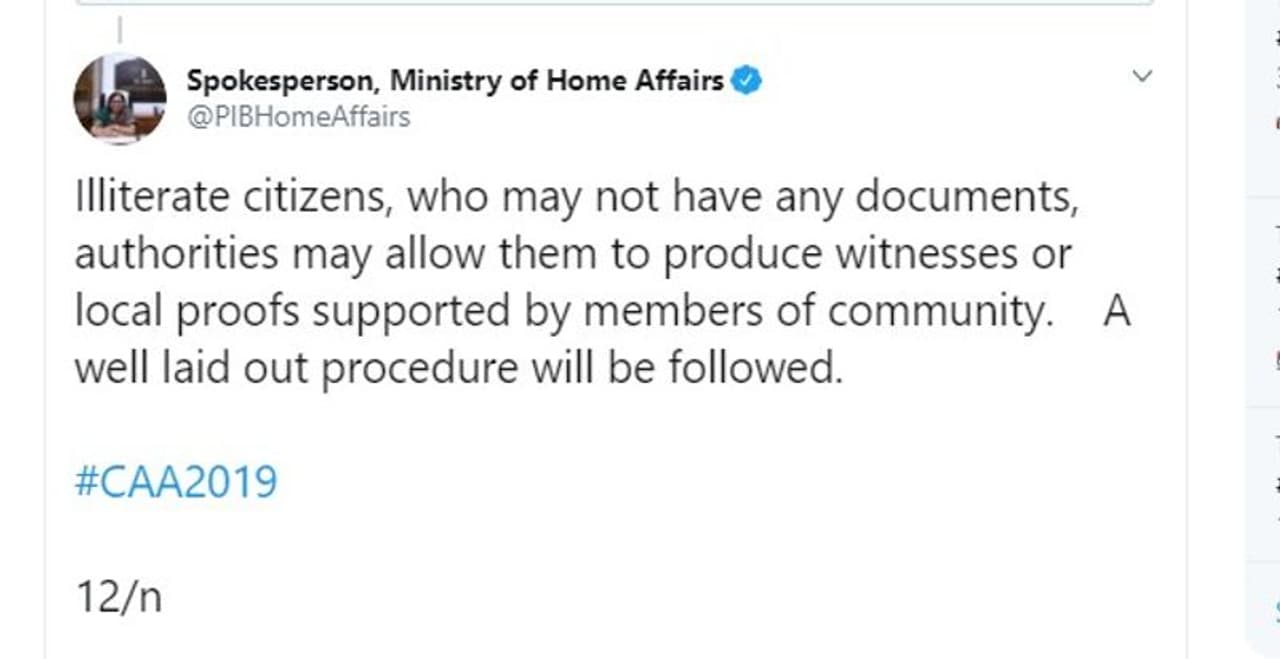The image size is (1280, 659).
Task: Click the blue verified badge
Action: (x=746, y=81)
